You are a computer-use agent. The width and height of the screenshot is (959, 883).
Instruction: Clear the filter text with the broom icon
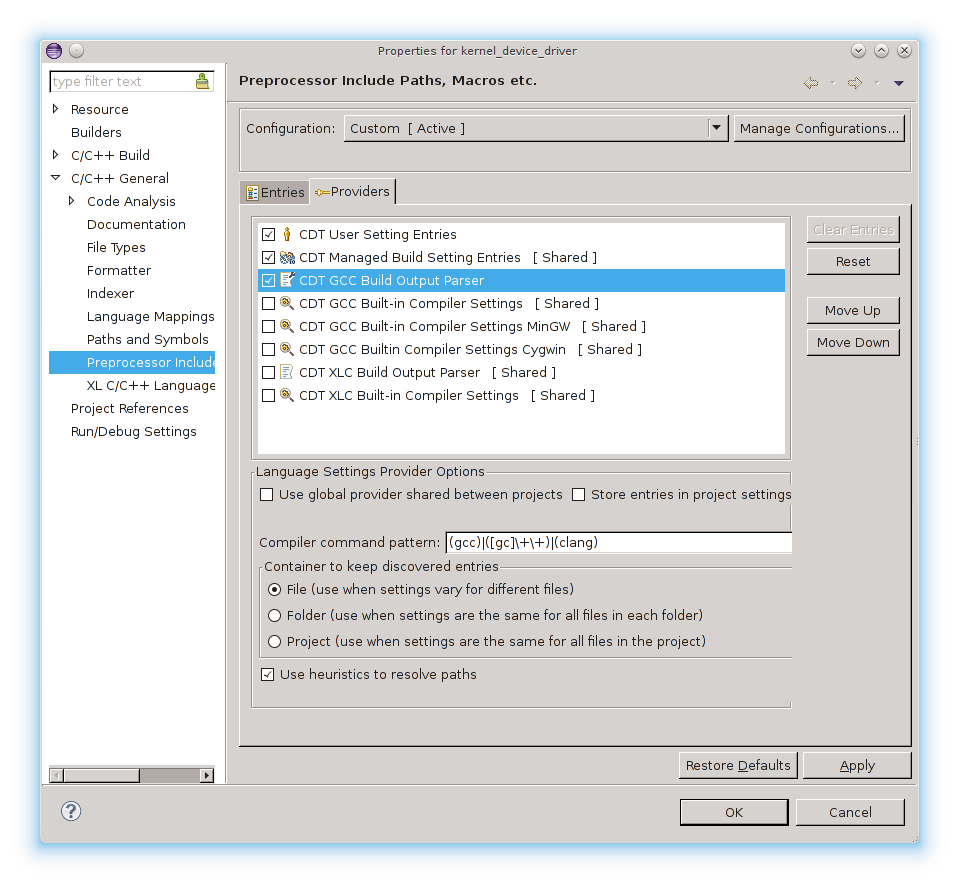click(202, 81)
